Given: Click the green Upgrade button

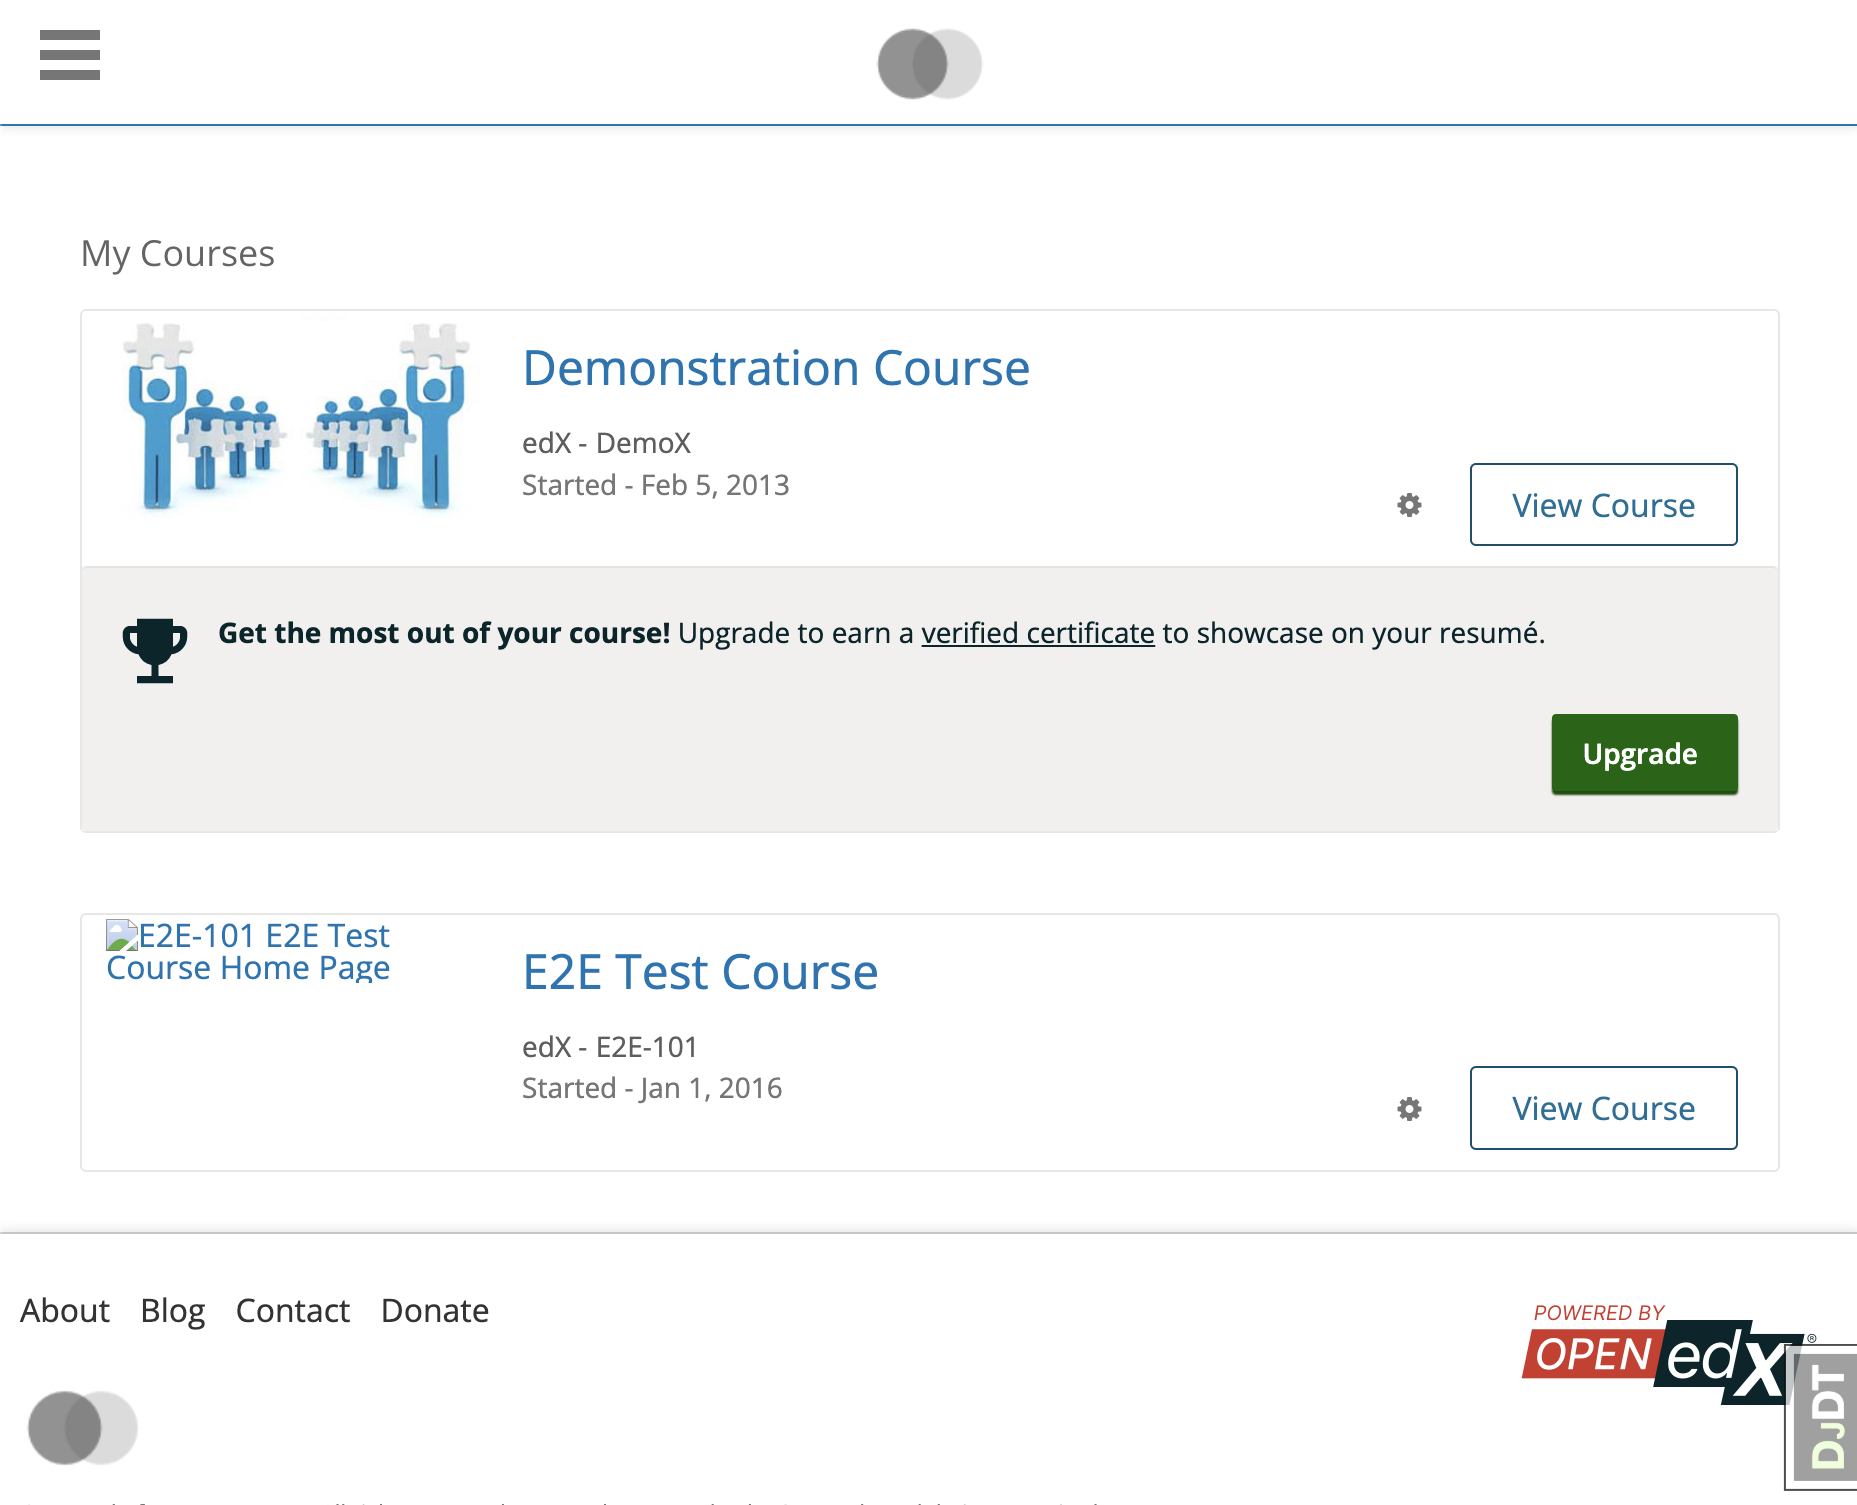Looking at the screenshot, I should pos(1643,754).
